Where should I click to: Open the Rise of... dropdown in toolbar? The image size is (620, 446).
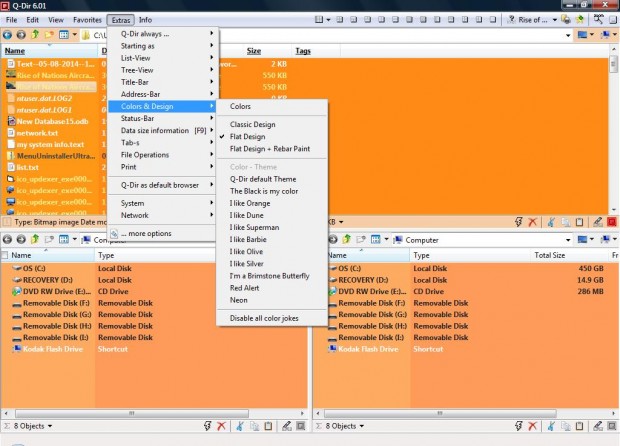[x=554, y=20]
